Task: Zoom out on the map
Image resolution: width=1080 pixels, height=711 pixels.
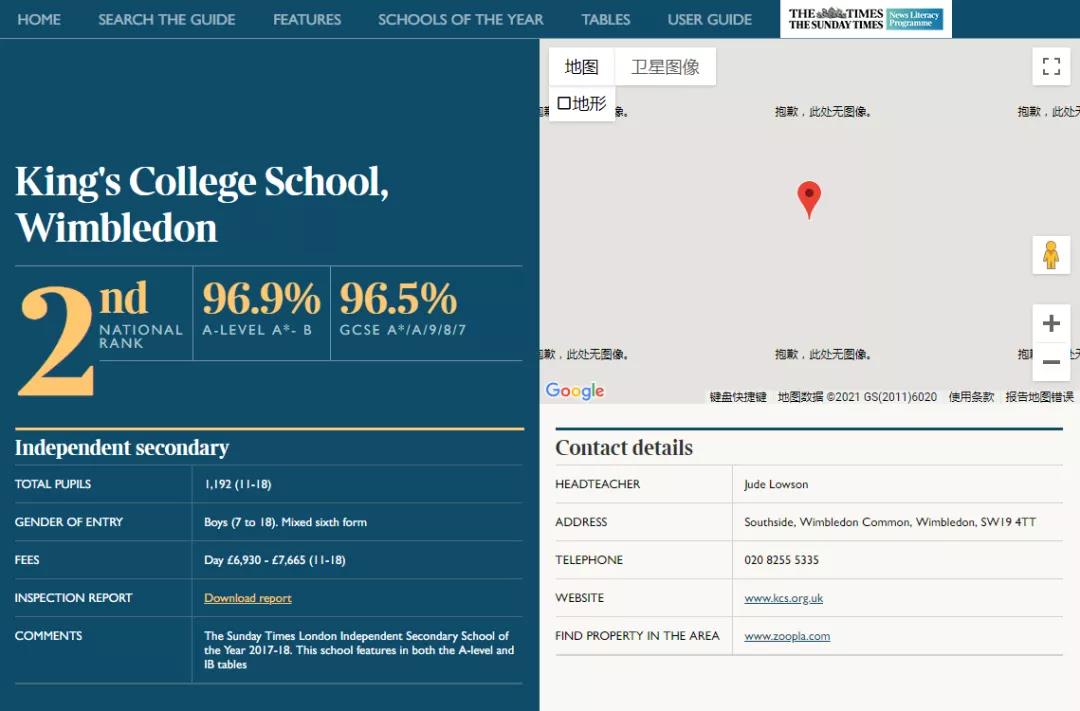Action: point(1051,362)
